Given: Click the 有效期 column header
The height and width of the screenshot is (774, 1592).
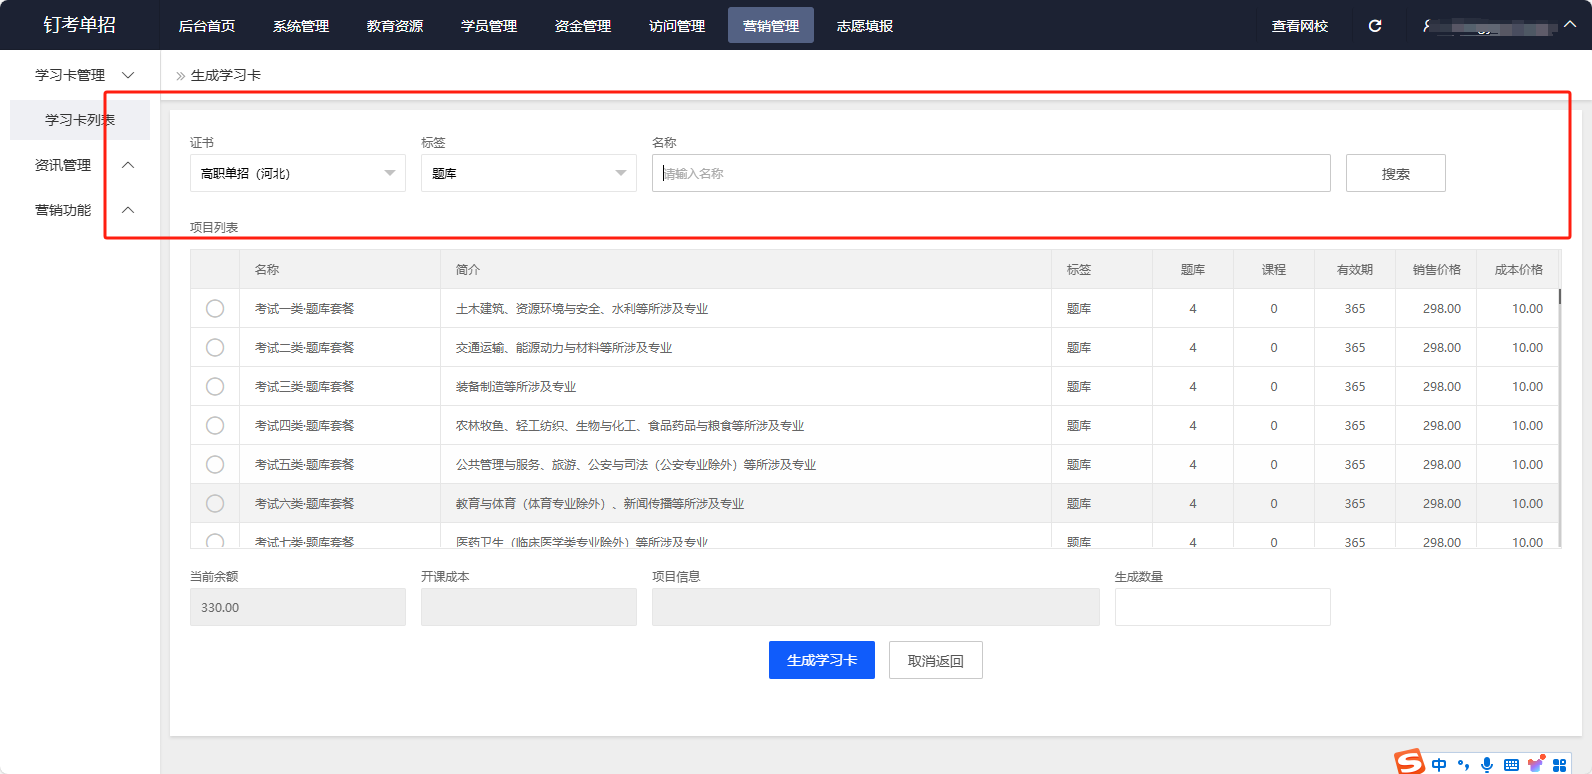Looking at the screenshot, I should [1355, 270].
